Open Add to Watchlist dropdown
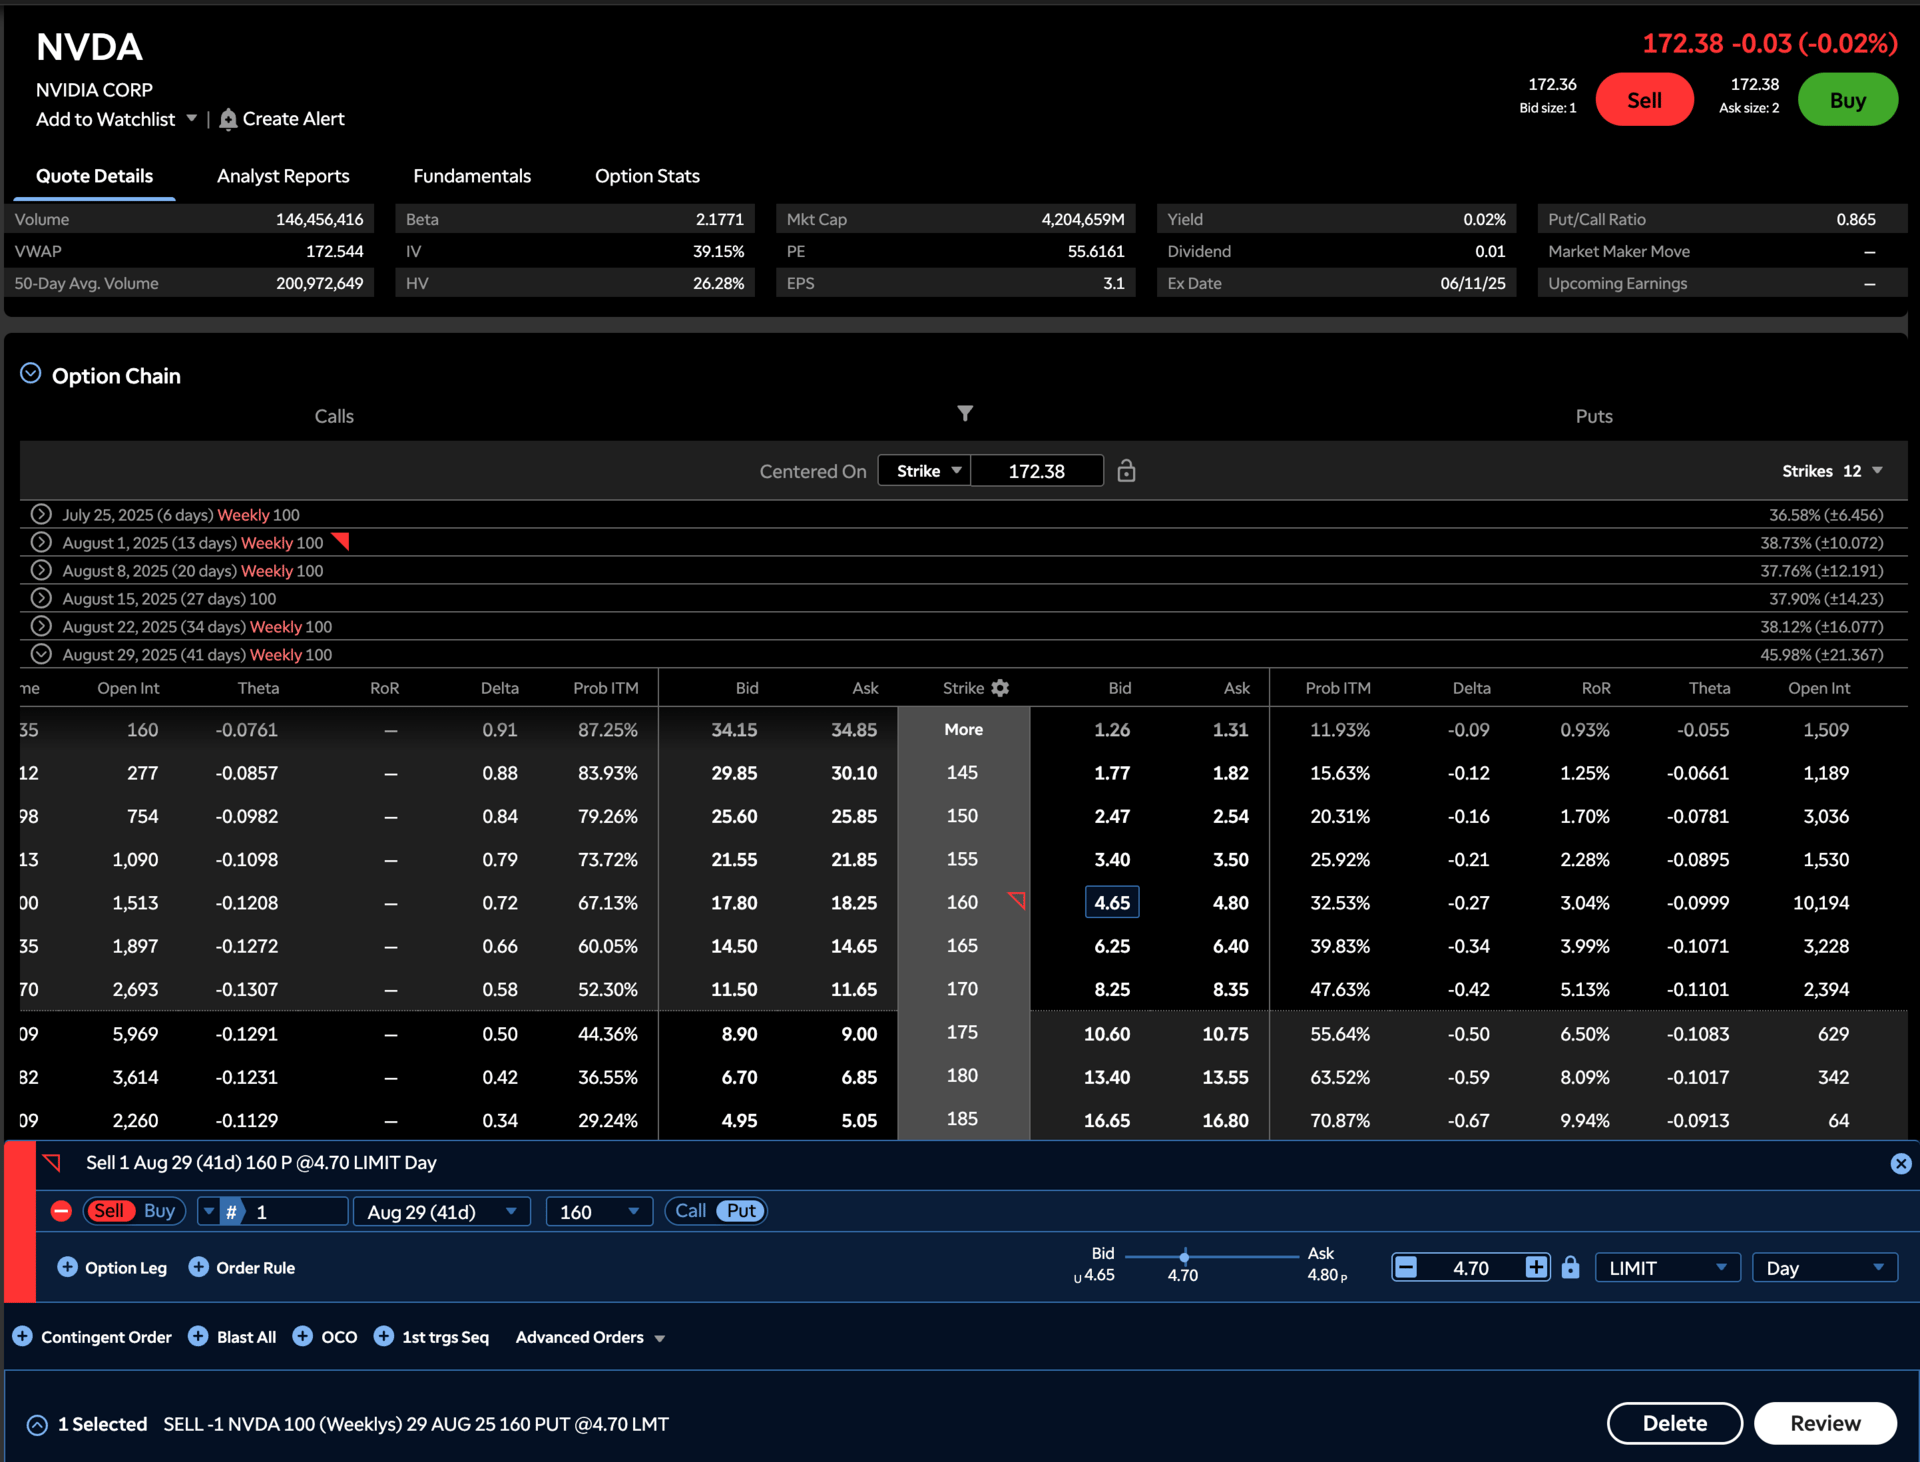The image size is (1920, 1462). tap(191, 118)
